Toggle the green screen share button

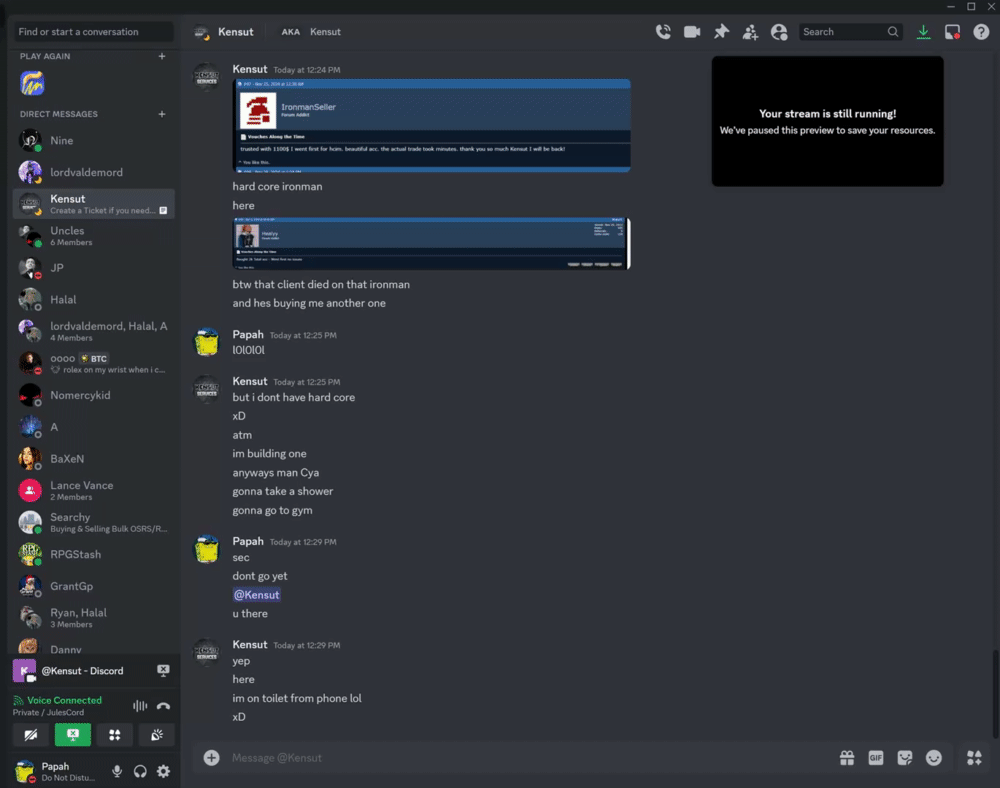[x=73, y=735]
